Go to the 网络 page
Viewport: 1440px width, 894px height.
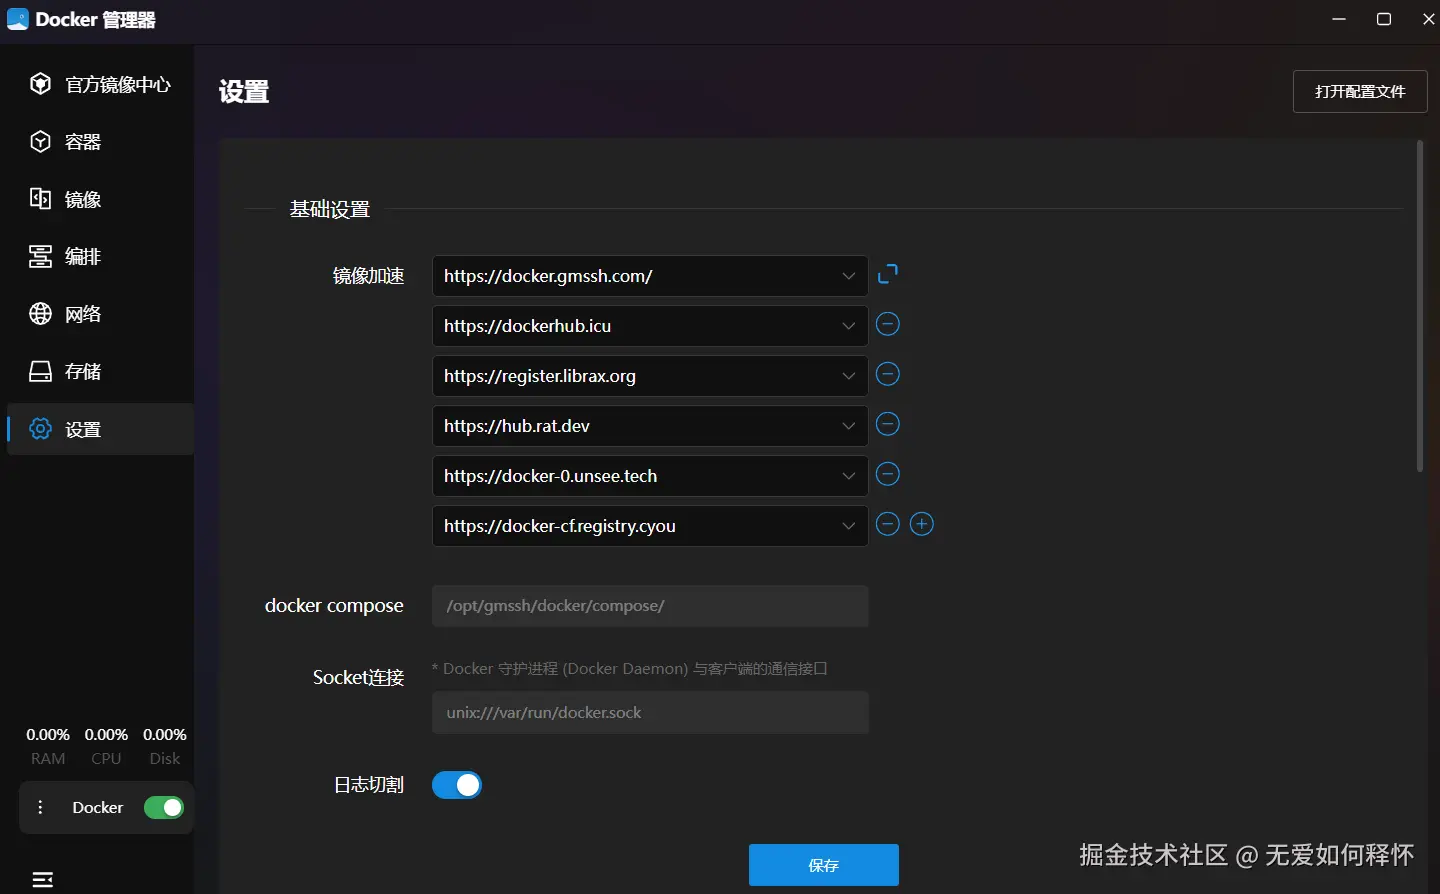(100, 314)
